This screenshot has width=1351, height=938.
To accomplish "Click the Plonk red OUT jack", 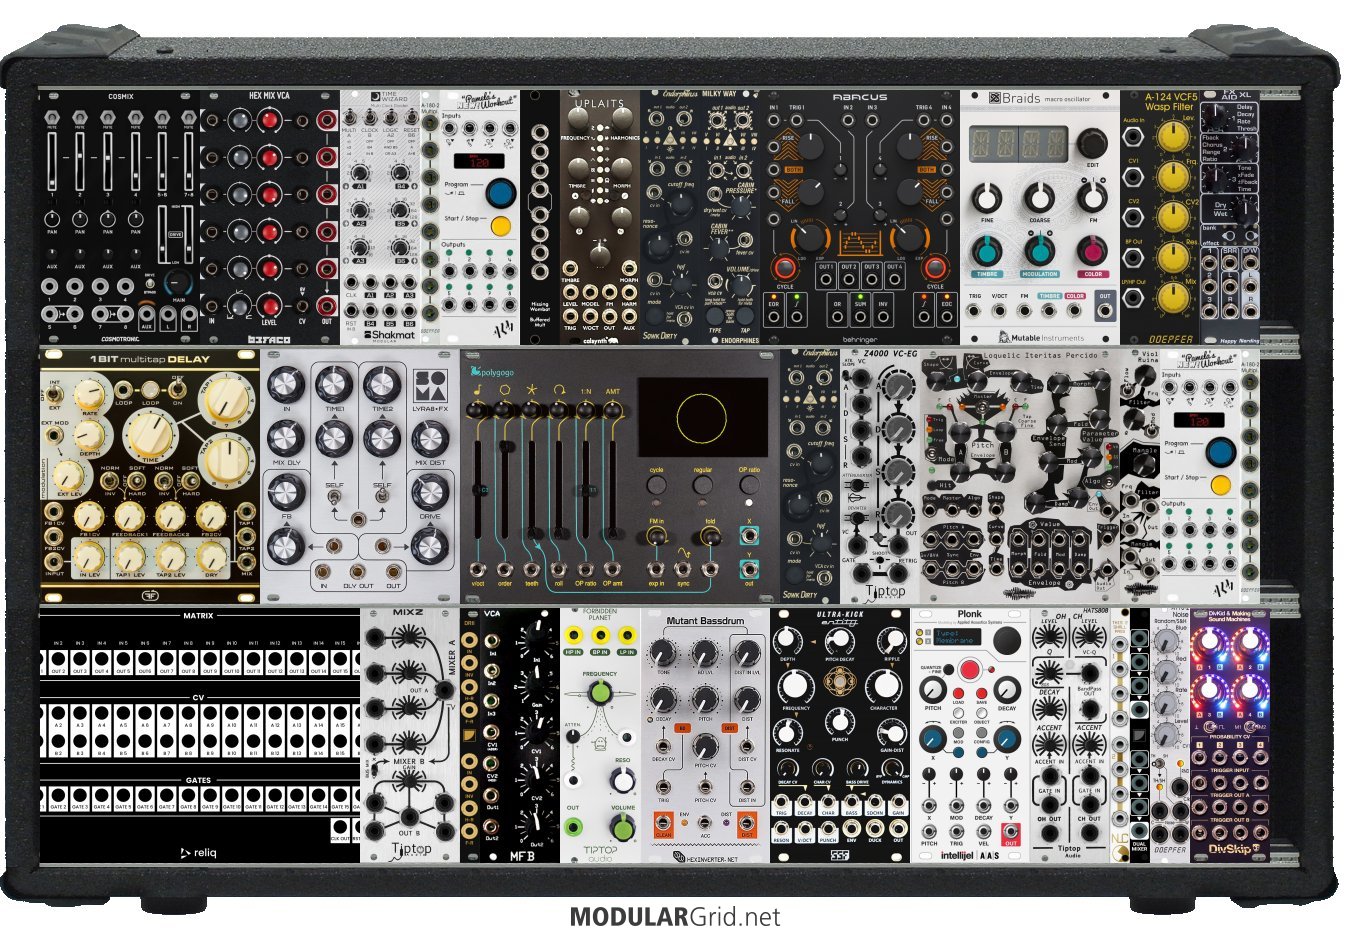I will 1011,831.
